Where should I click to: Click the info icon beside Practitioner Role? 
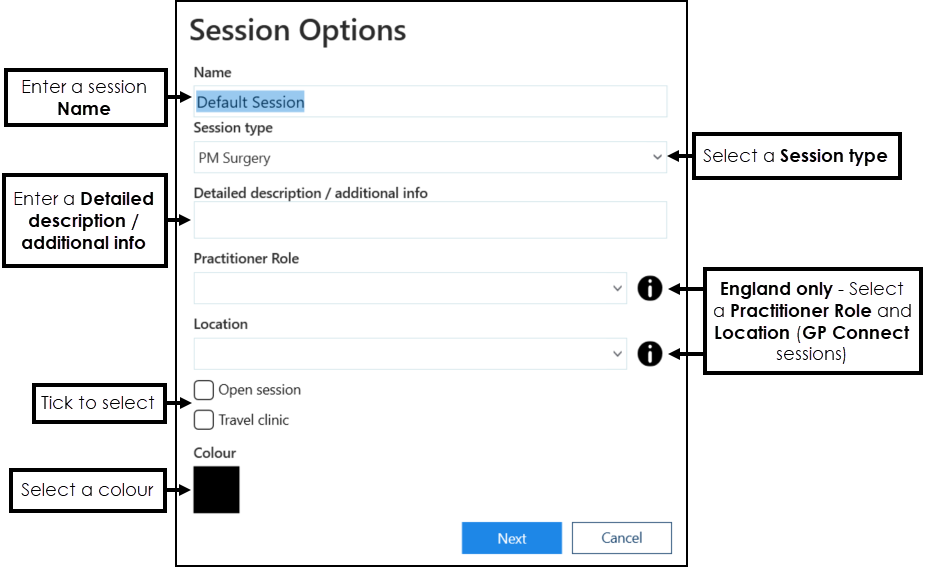coord(650,288)
